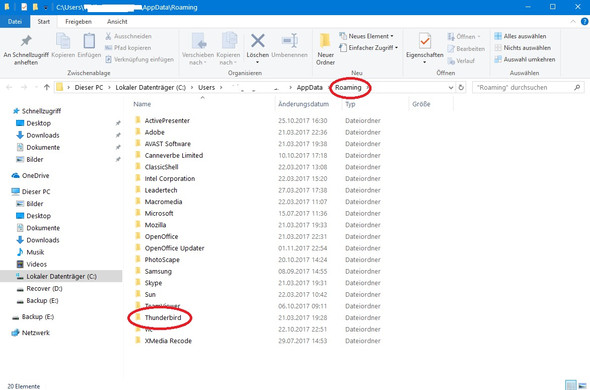Select Lokaler Datenträger (C:) in sidebar
This screenshot has height=390, width=590.
pos(61,276)
